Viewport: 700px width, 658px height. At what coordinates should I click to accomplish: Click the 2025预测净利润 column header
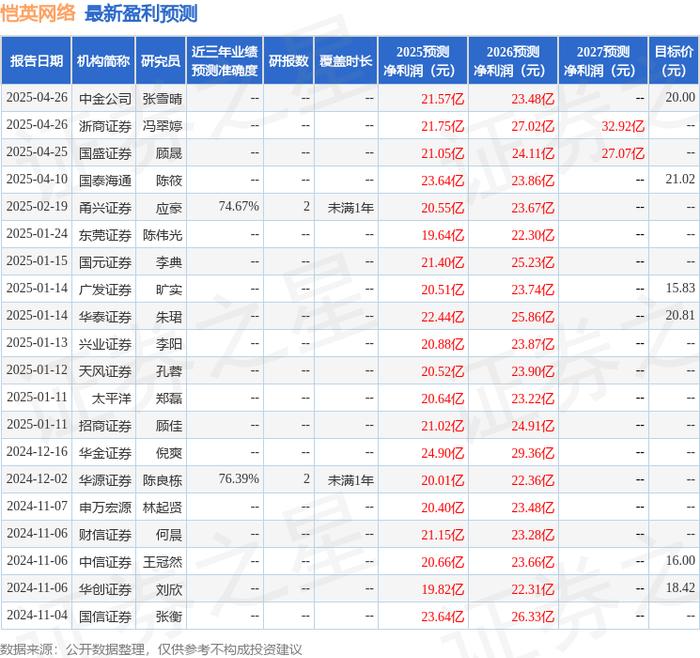423,60
